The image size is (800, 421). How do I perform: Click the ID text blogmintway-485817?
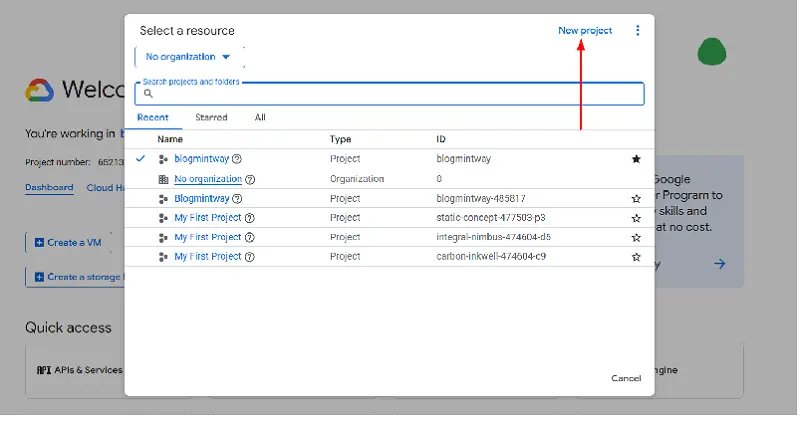(x=481, y=199)
